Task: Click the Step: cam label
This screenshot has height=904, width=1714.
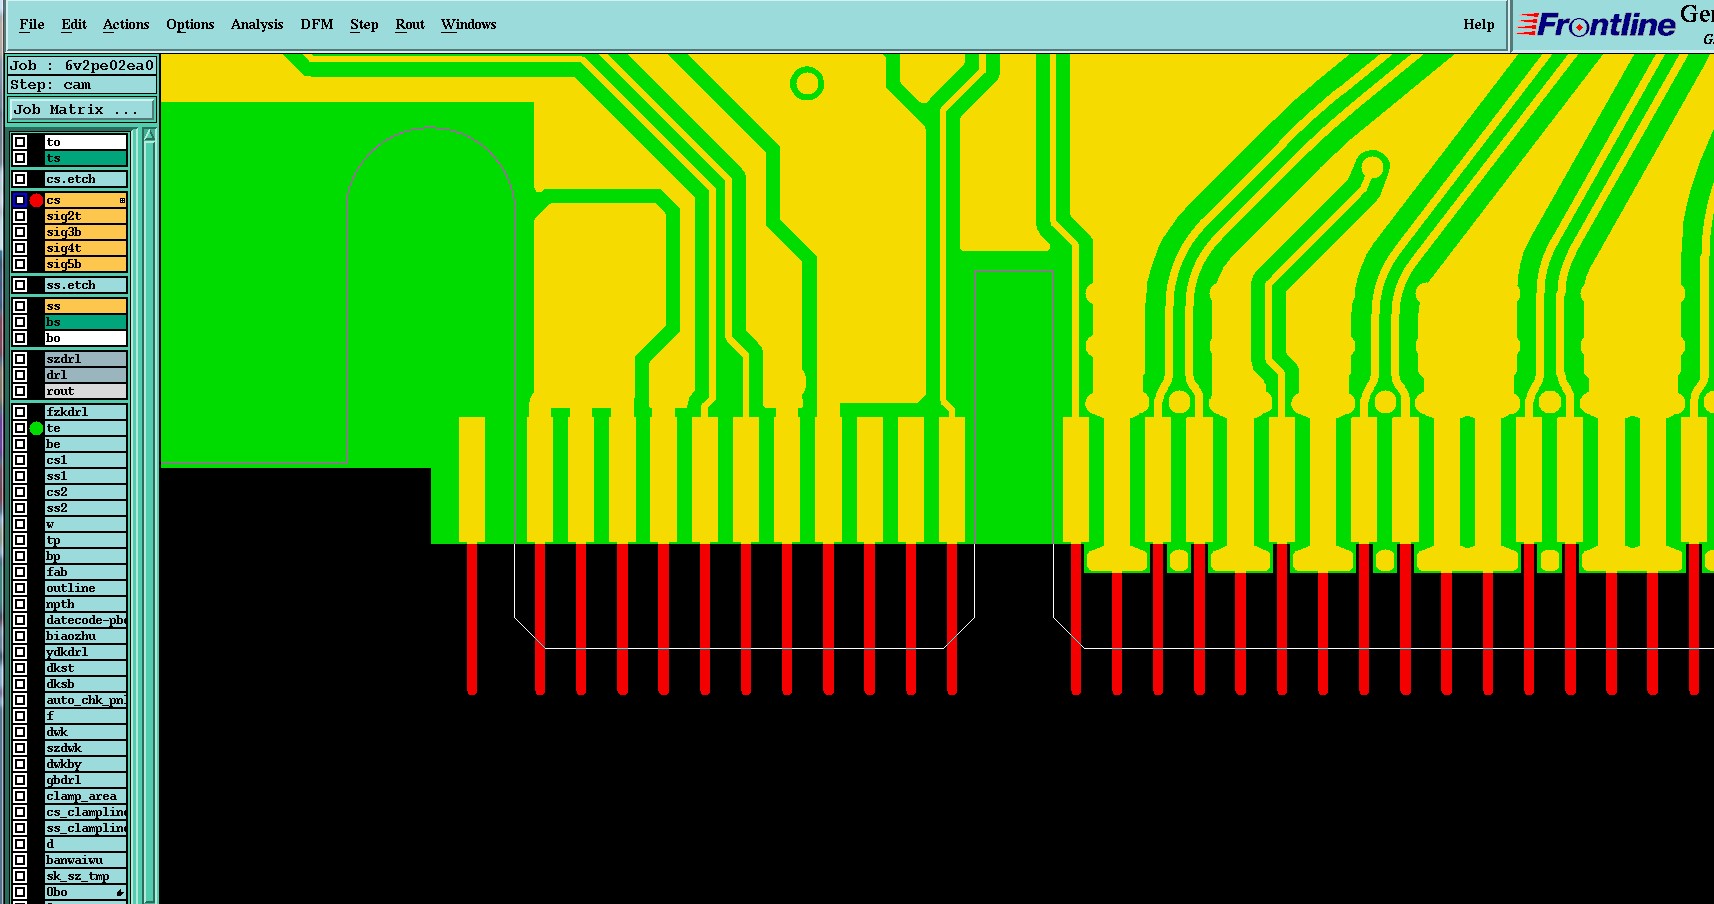Action: pos(82,85)
